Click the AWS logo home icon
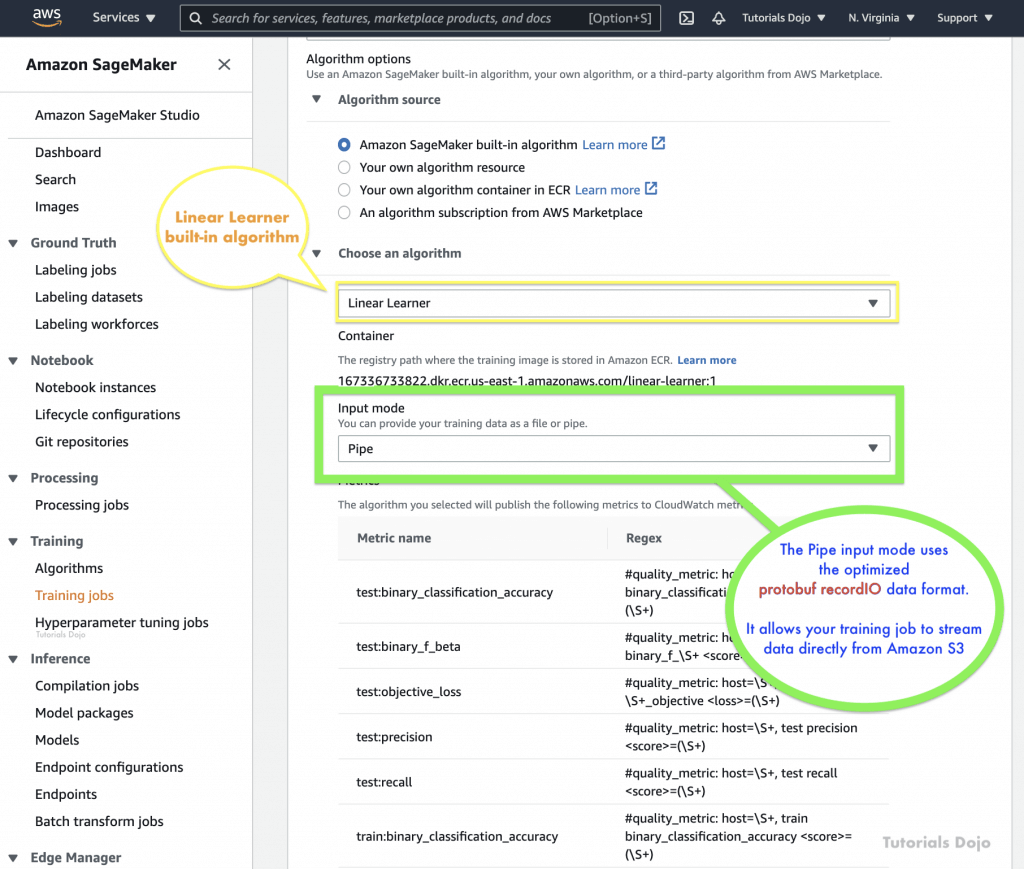The image size is (1024, 869). tap(47, 17)
